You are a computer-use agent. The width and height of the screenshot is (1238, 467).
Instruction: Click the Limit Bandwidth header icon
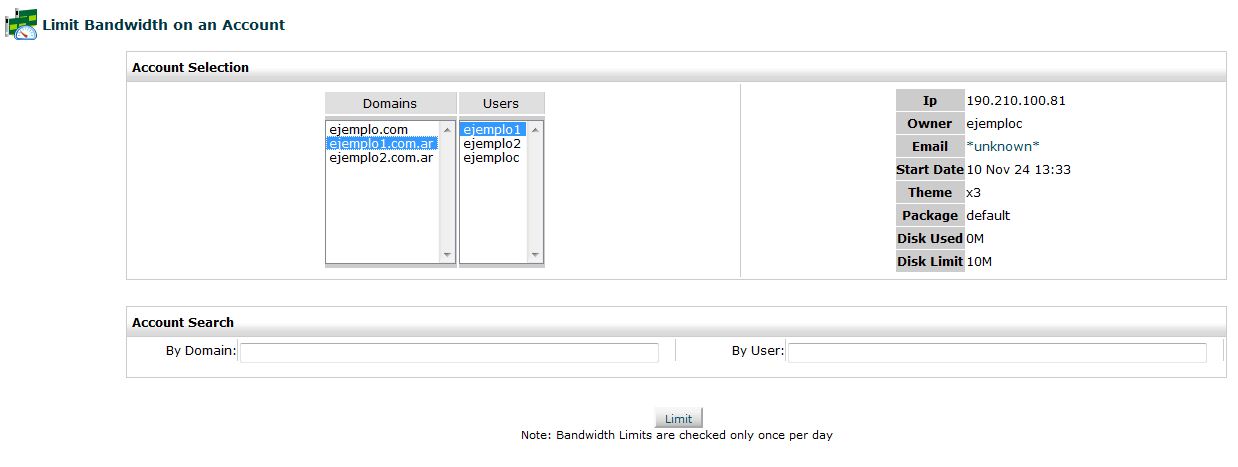(x=21, y=24)
